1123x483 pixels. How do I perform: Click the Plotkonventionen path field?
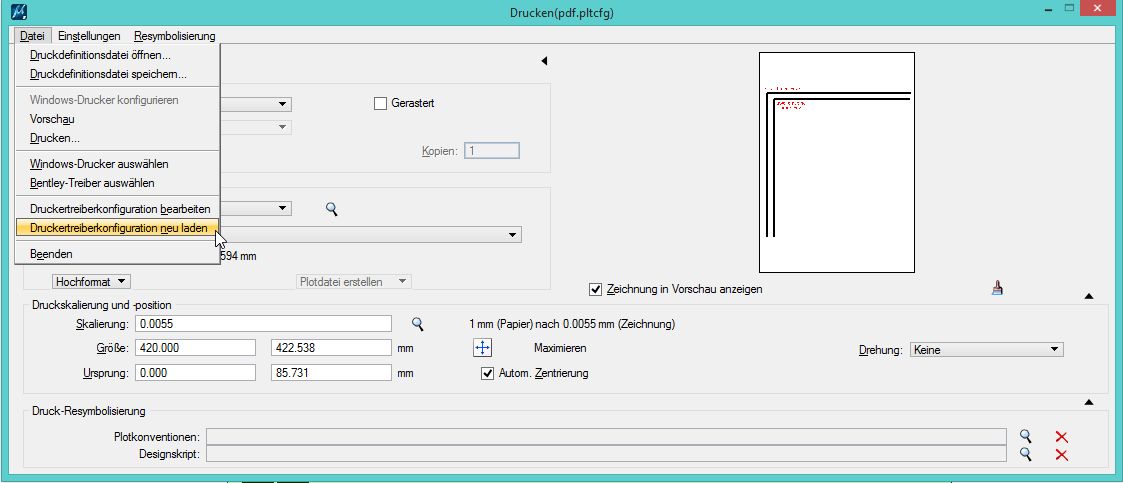(x=606, y=436)
